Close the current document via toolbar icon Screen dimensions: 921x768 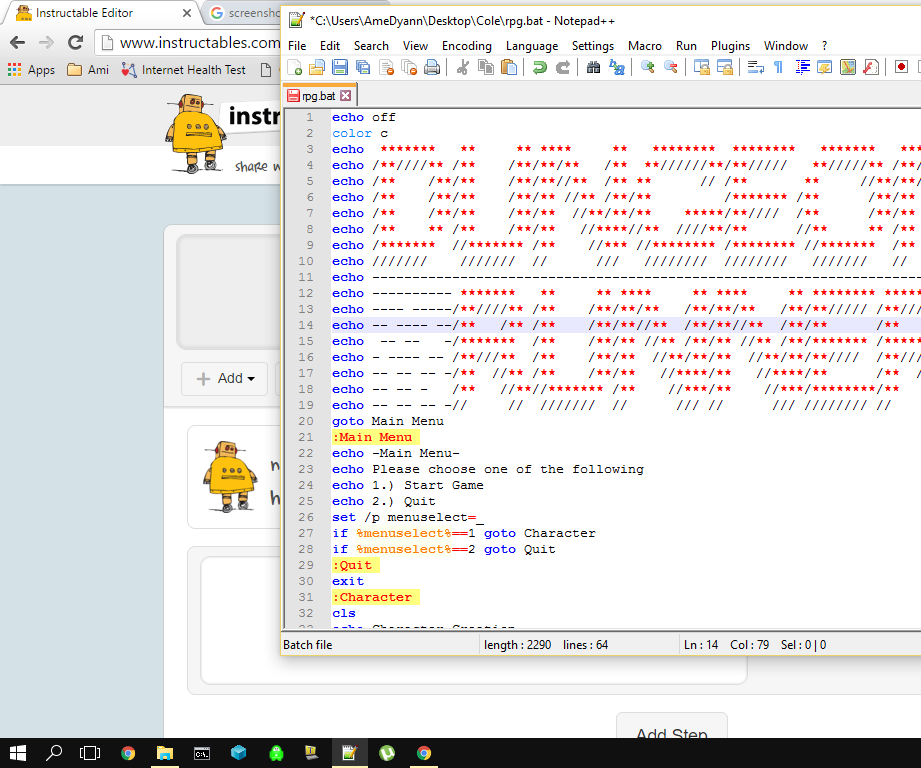point(386,68)
